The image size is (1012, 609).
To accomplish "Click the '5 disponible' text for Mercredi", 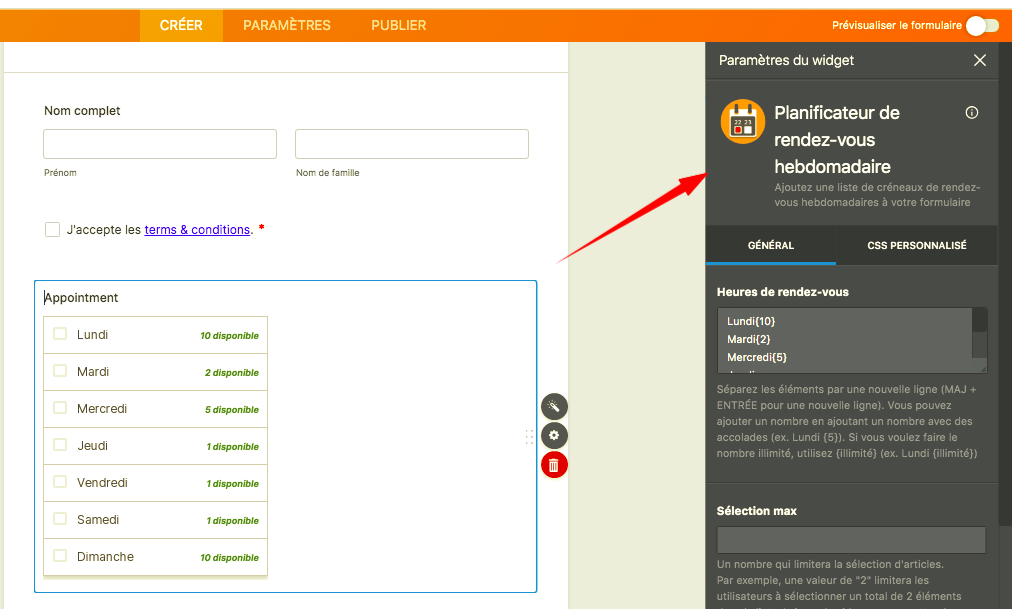I will coord(232,410).
